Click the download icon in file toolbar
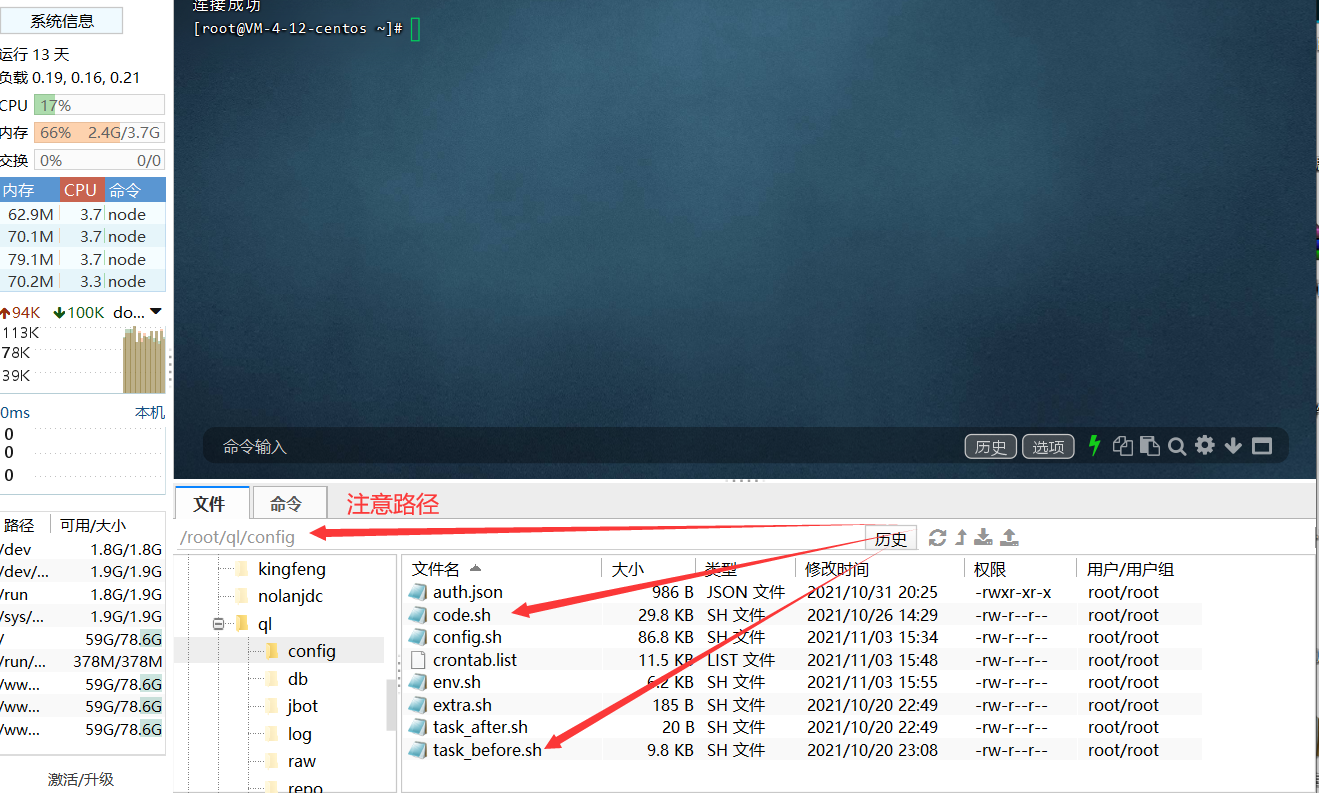This screenshot has width=1319, height=793. (984, 538)
